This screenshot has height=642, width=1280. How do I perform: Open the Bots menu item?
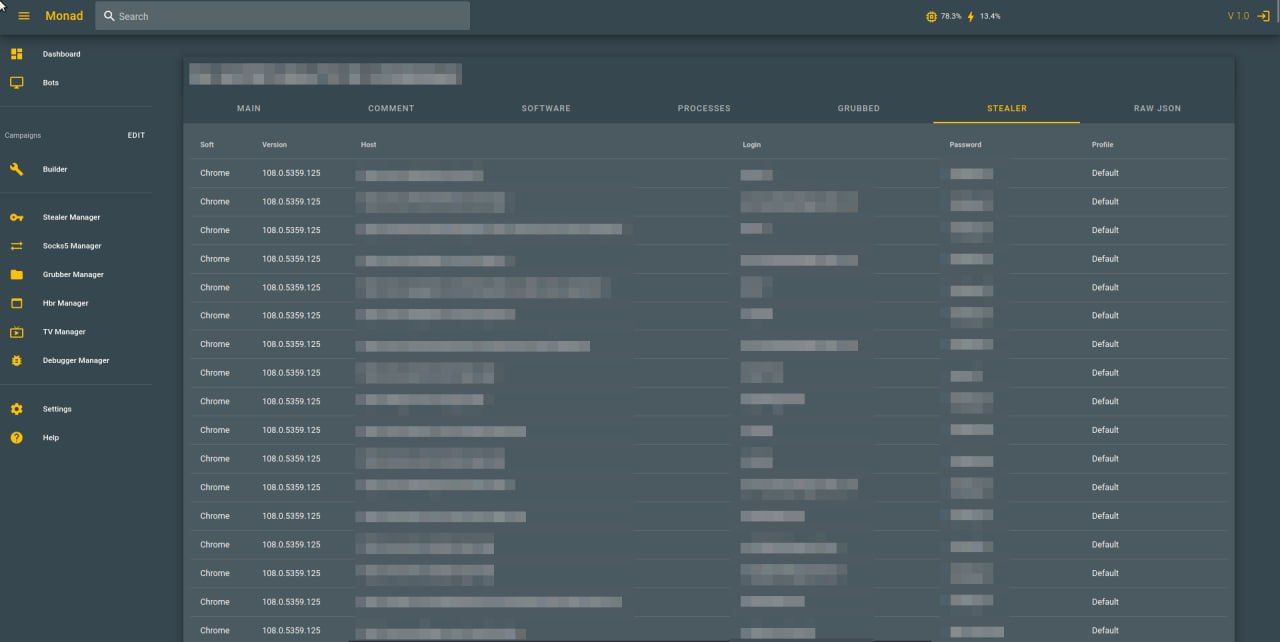(x=51, y=83)
